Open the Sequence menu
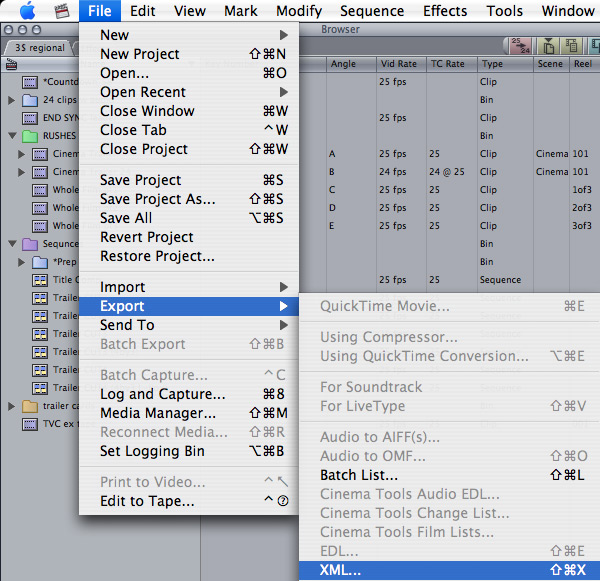Screen dimensions: 600x581 click(x=372, y=11)
